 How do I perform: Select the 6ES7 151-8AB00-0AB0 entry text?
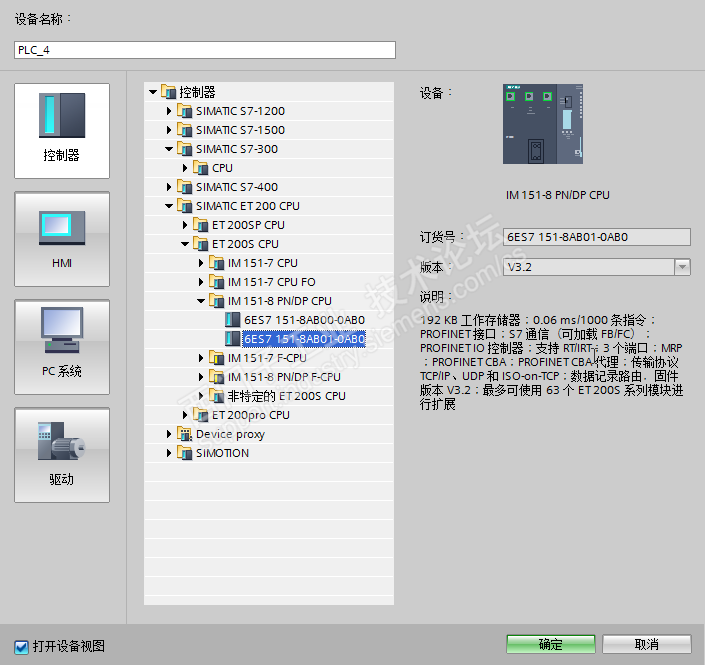click(304, 320)
